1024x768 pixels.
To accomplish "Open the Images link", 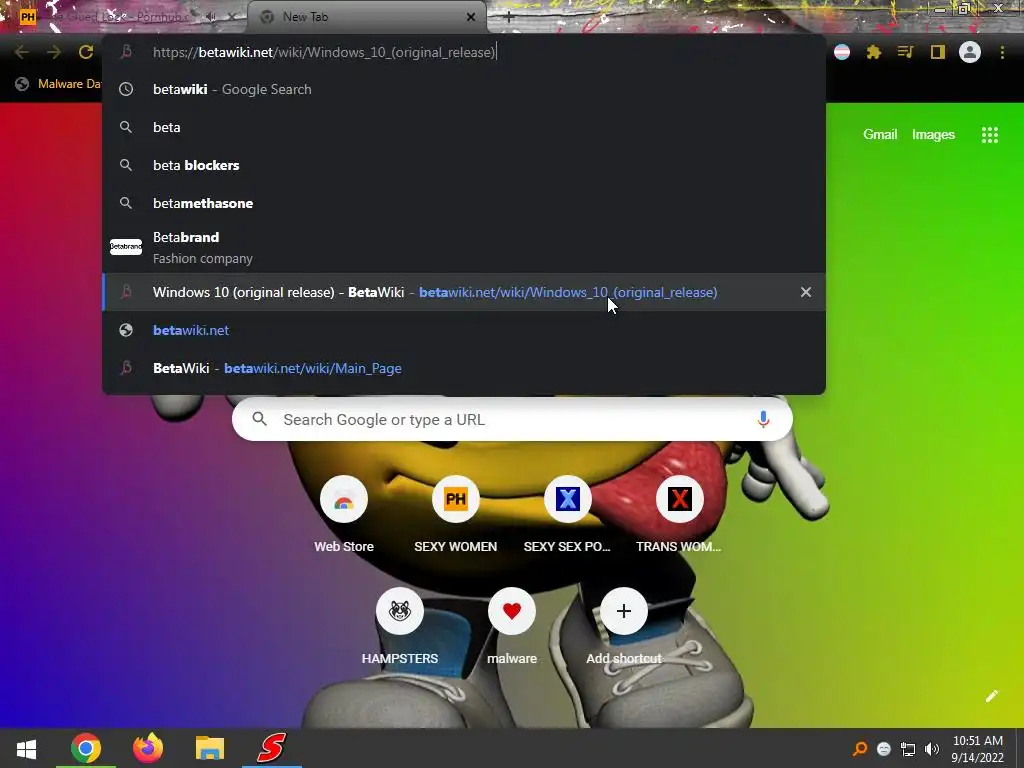I will [x=933, y=135].
